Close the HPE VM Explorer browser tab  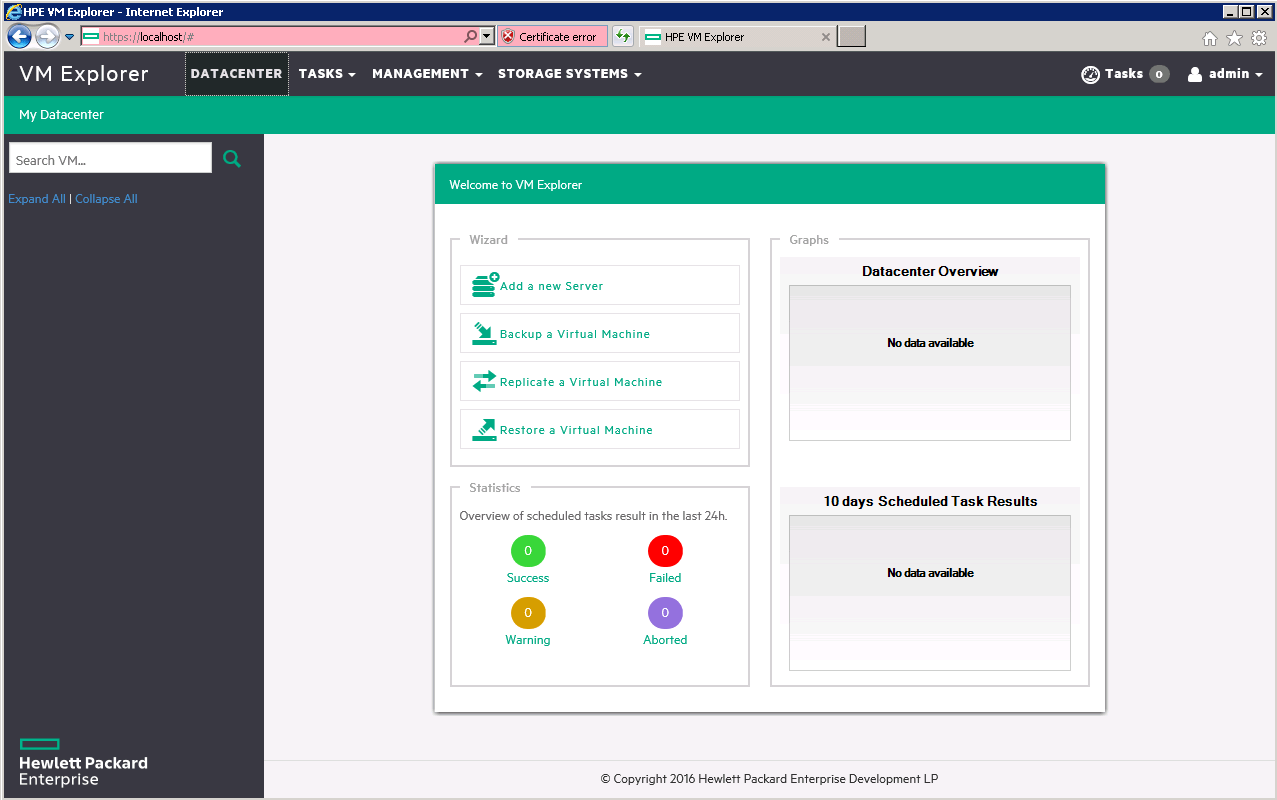coord(826,37)
